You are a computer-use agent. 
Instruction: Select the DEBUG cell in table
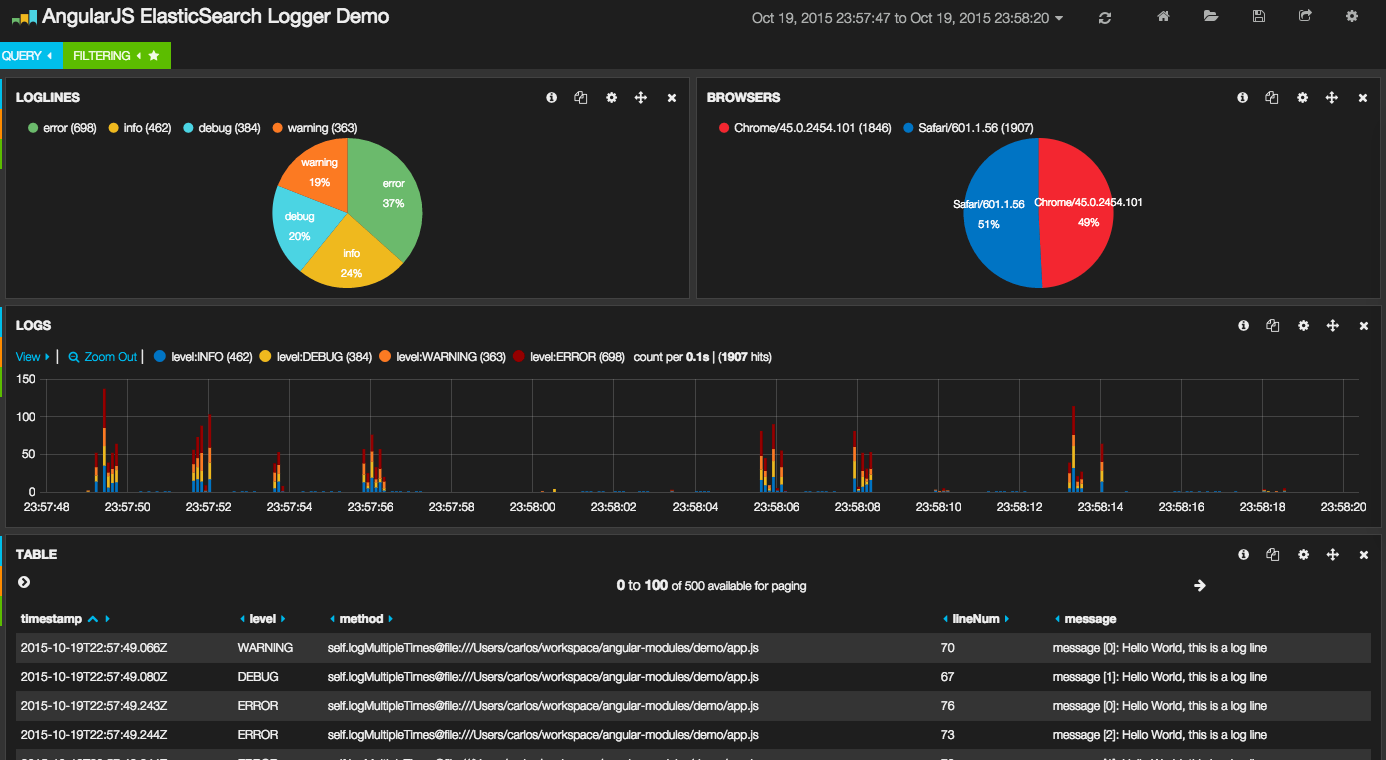[x=258, y=677]
